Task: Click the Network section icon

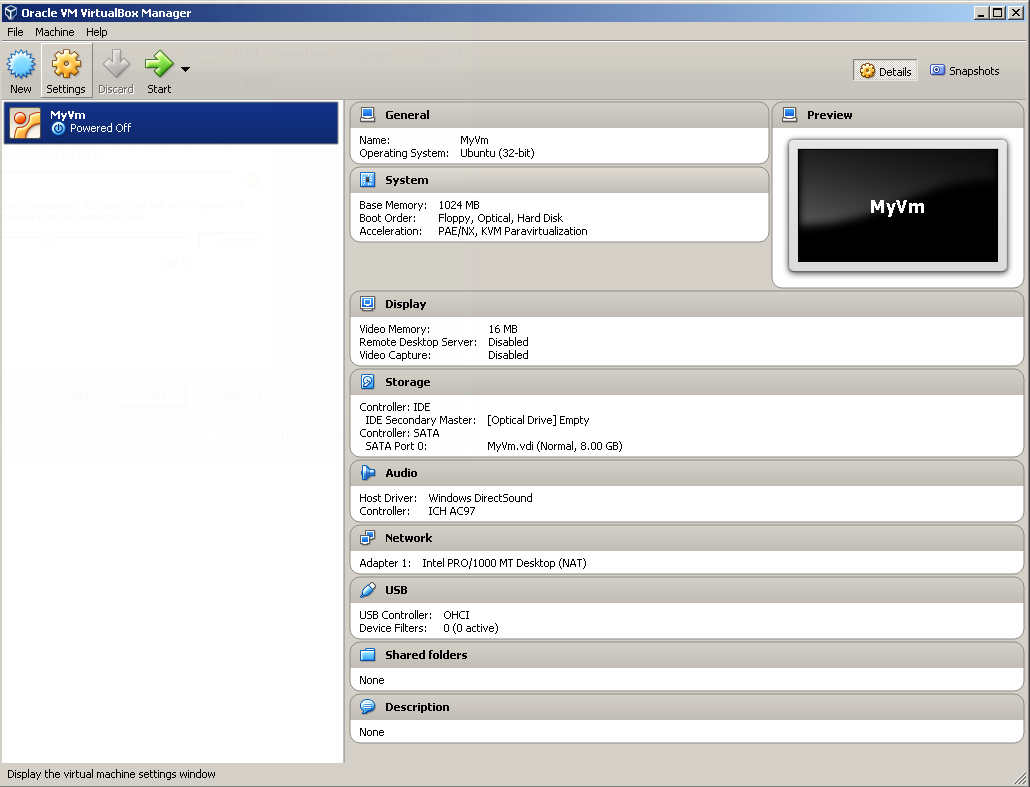Action: tap(368, 538)
